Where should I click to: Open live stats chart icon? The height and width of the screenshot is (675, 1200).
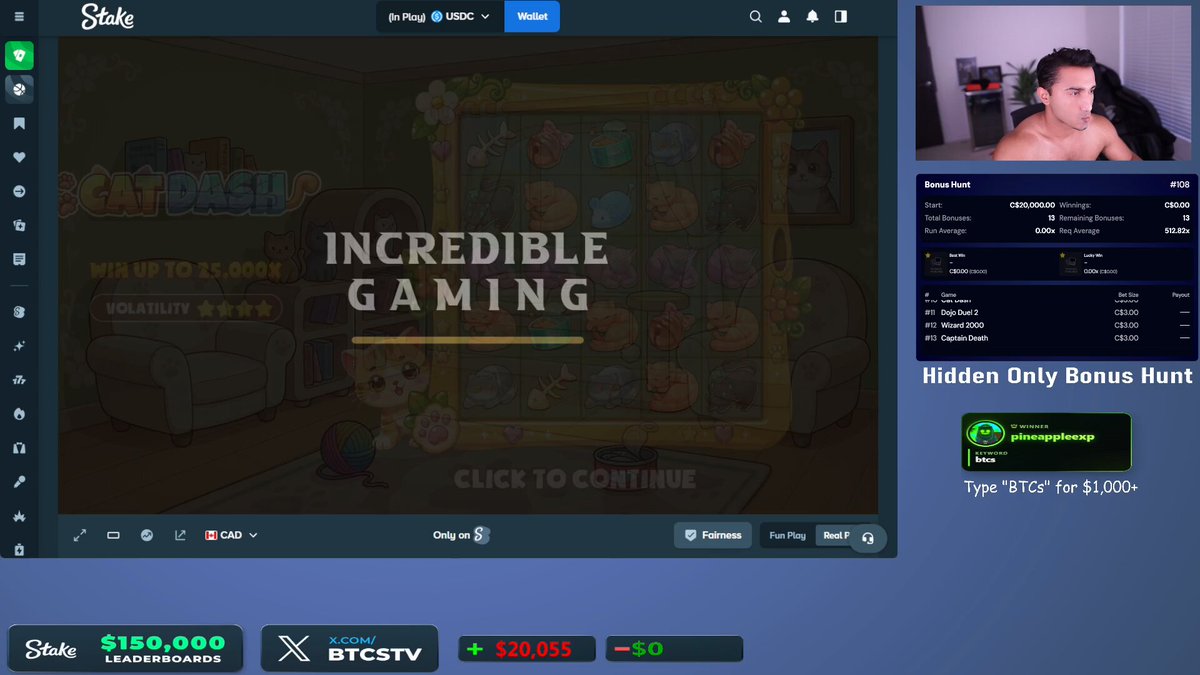(x=147, y=535)
